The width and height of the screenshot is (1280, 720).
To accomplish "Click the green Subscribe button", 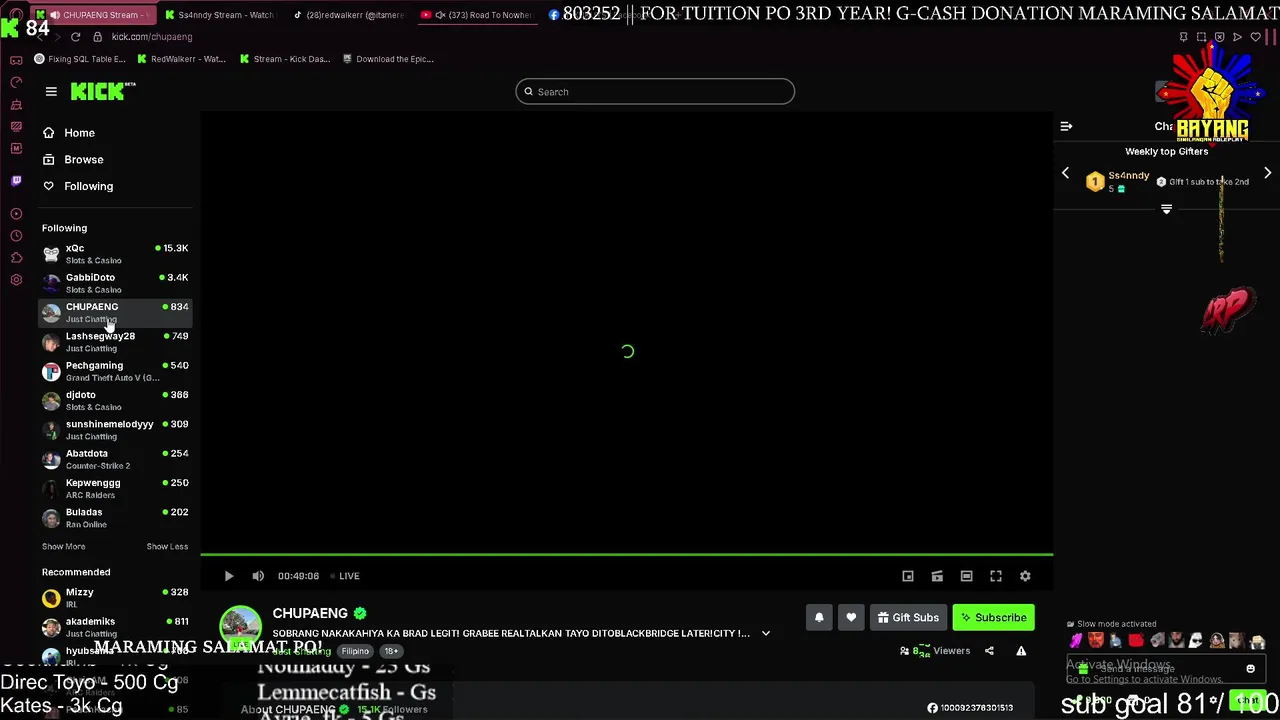I will (993, 618).
